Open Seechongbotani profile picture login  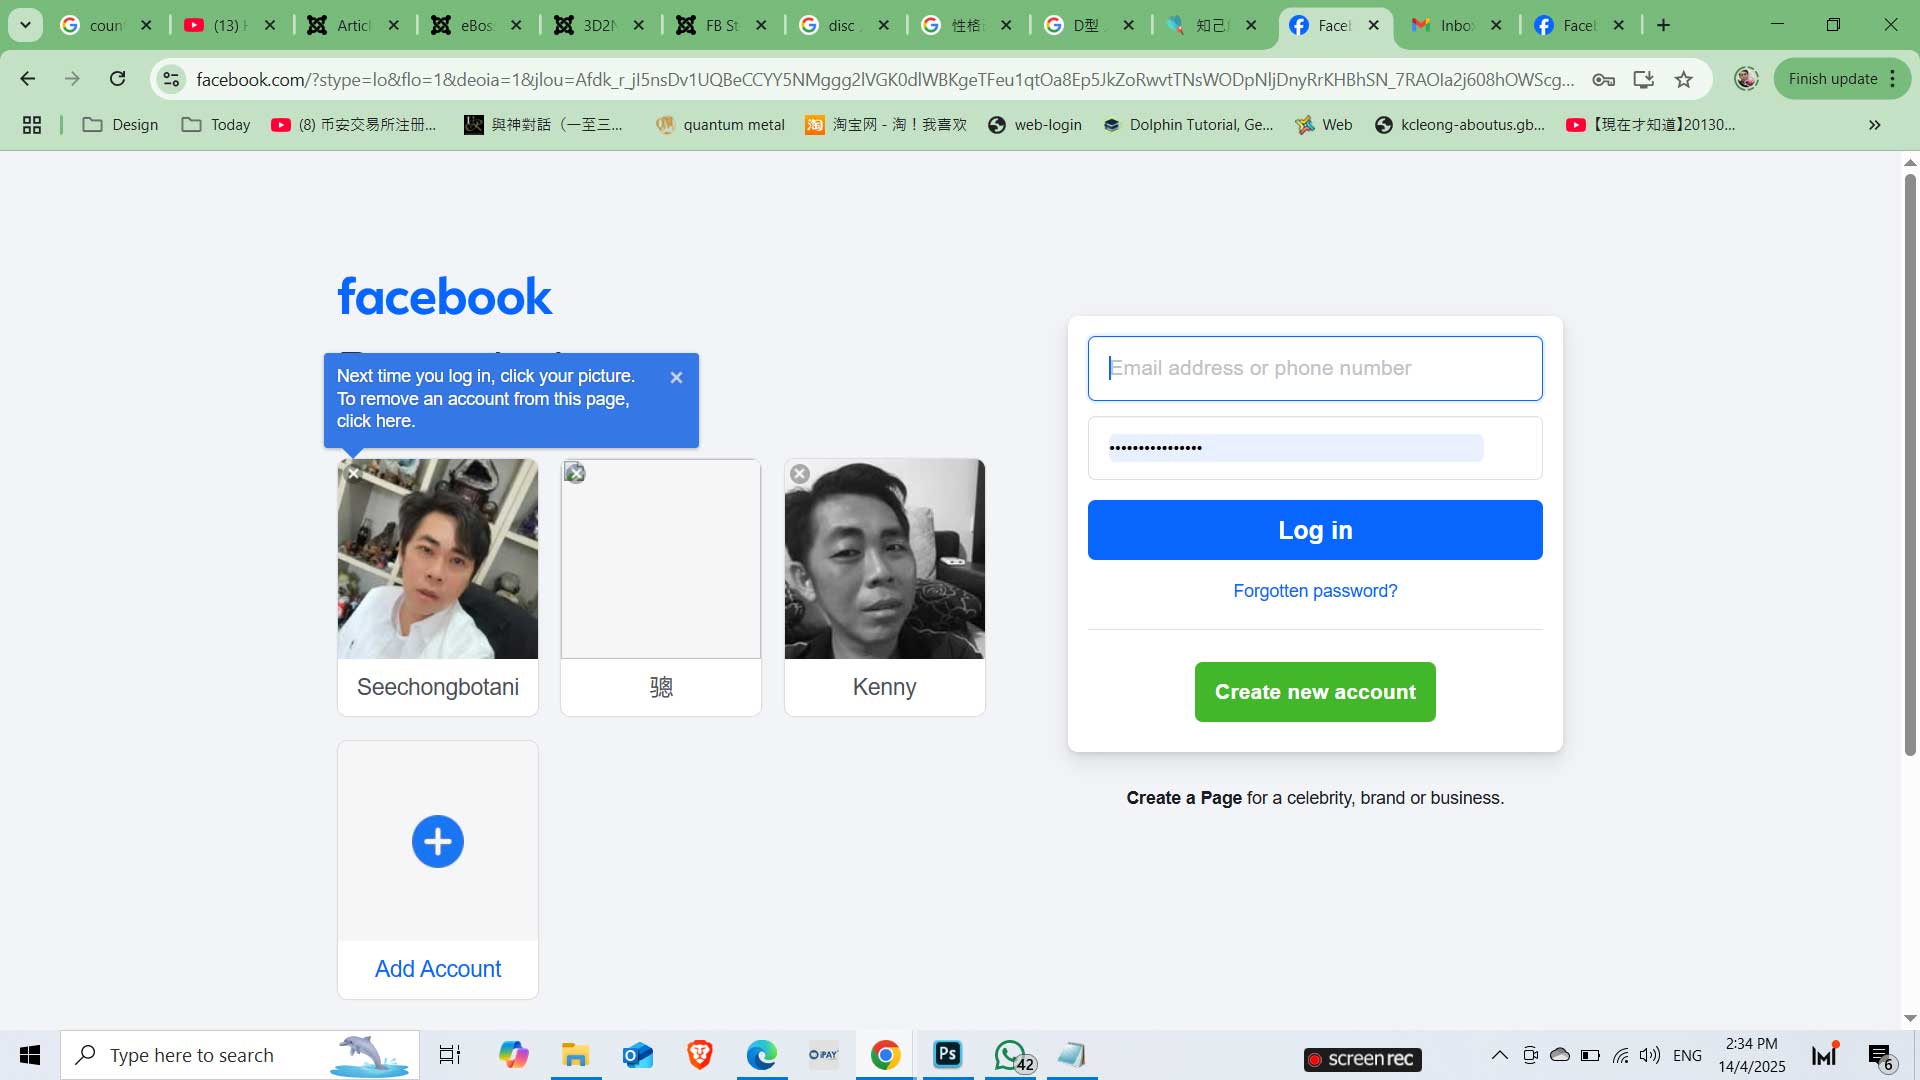(x=438, y=559)
